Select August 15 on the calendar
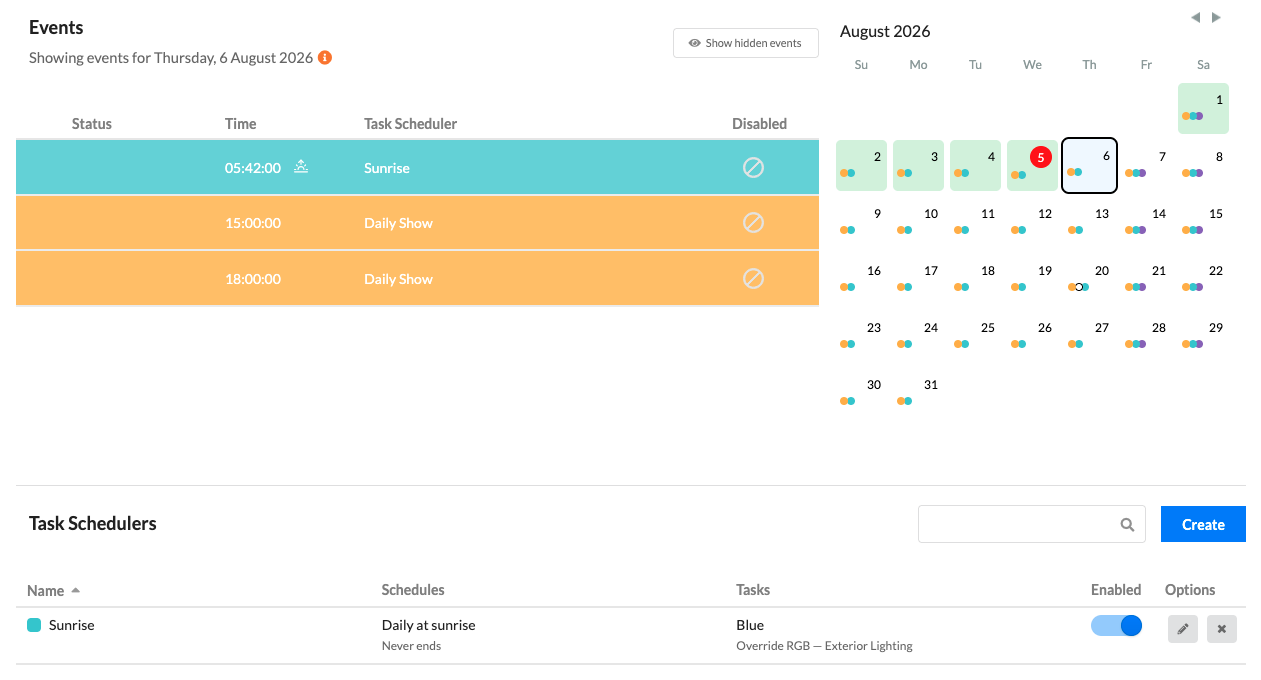Image resolution: width=1261 pixels, height=680 pixels. pyautogui.click(x=1203, y=222)
